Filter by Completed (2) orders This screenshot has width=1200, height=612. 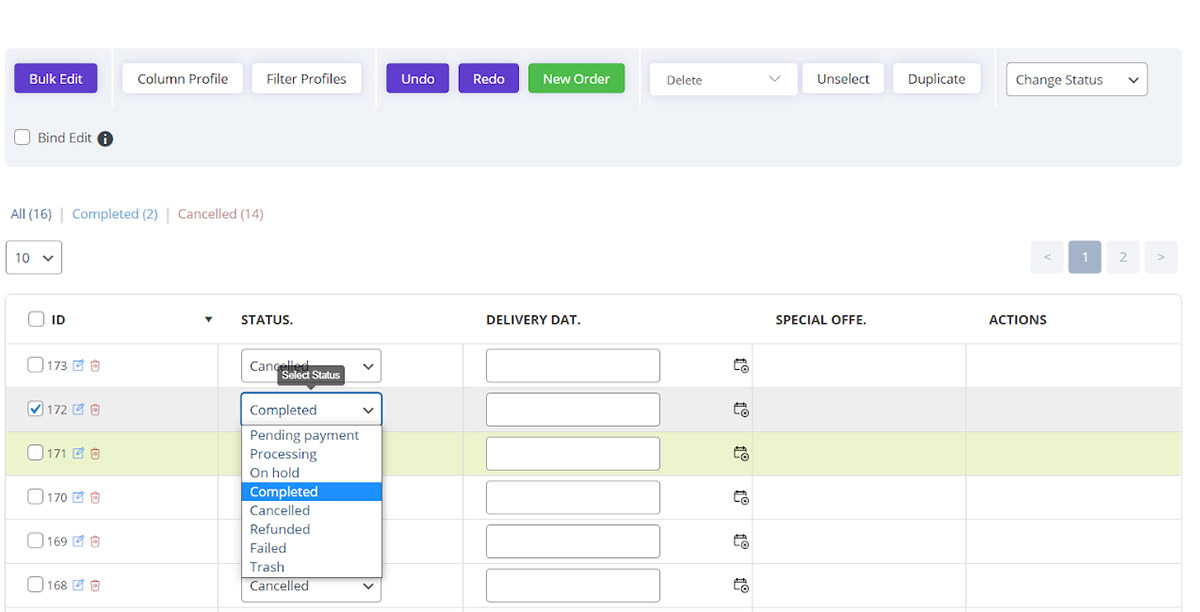coord(115,214)
